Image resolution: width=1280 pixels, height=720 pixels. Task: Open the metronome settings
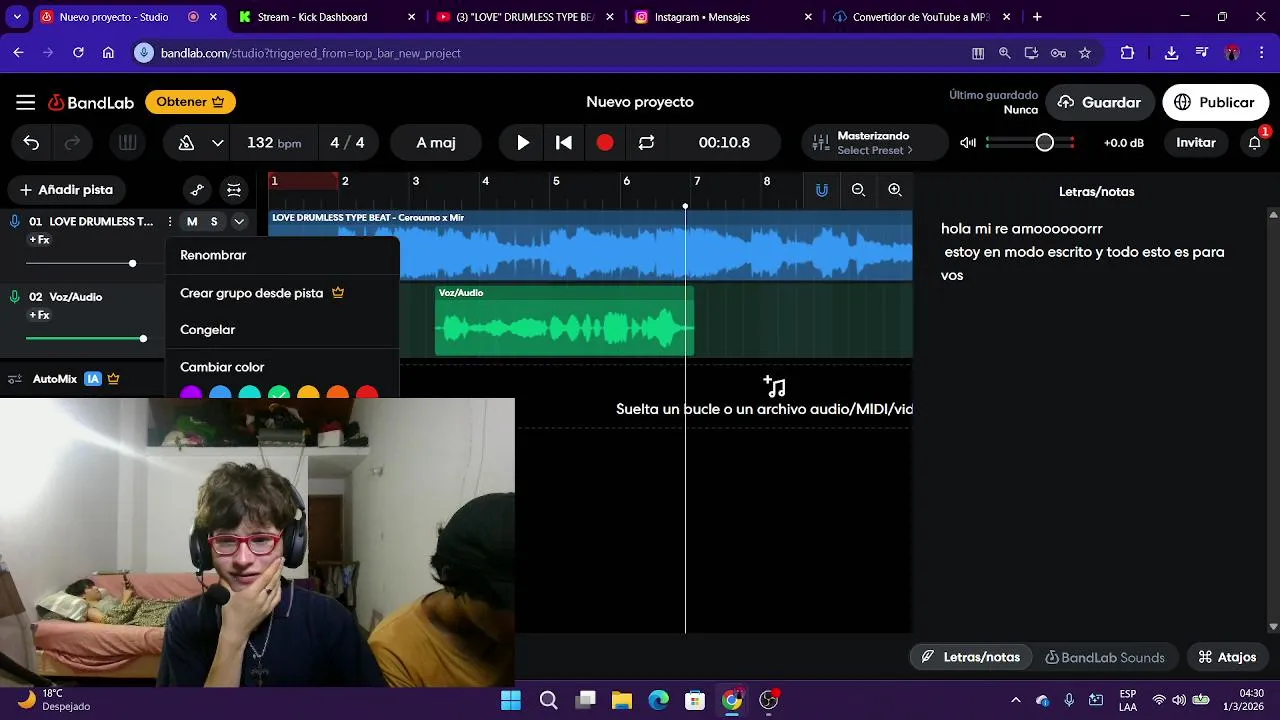pos(186,143)
